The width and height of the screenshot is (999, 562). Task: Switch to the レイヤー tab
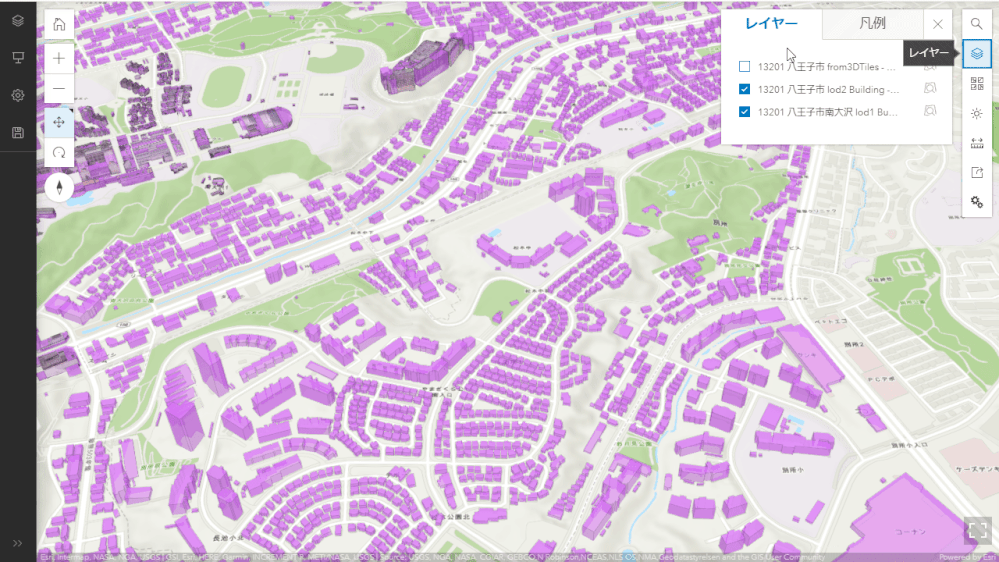click(x=772, y=24)
